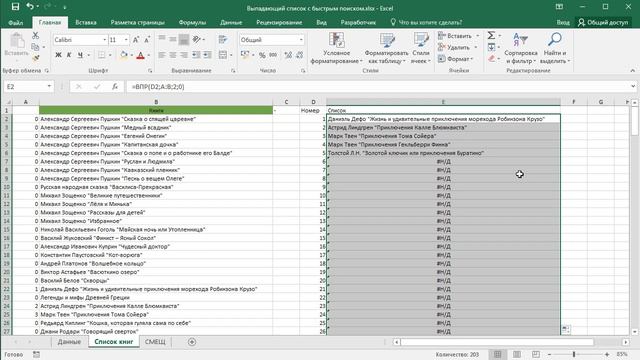Toggle Bold formatting (Ж)
This screenshot has height=360, width=640.
[58, 55]
